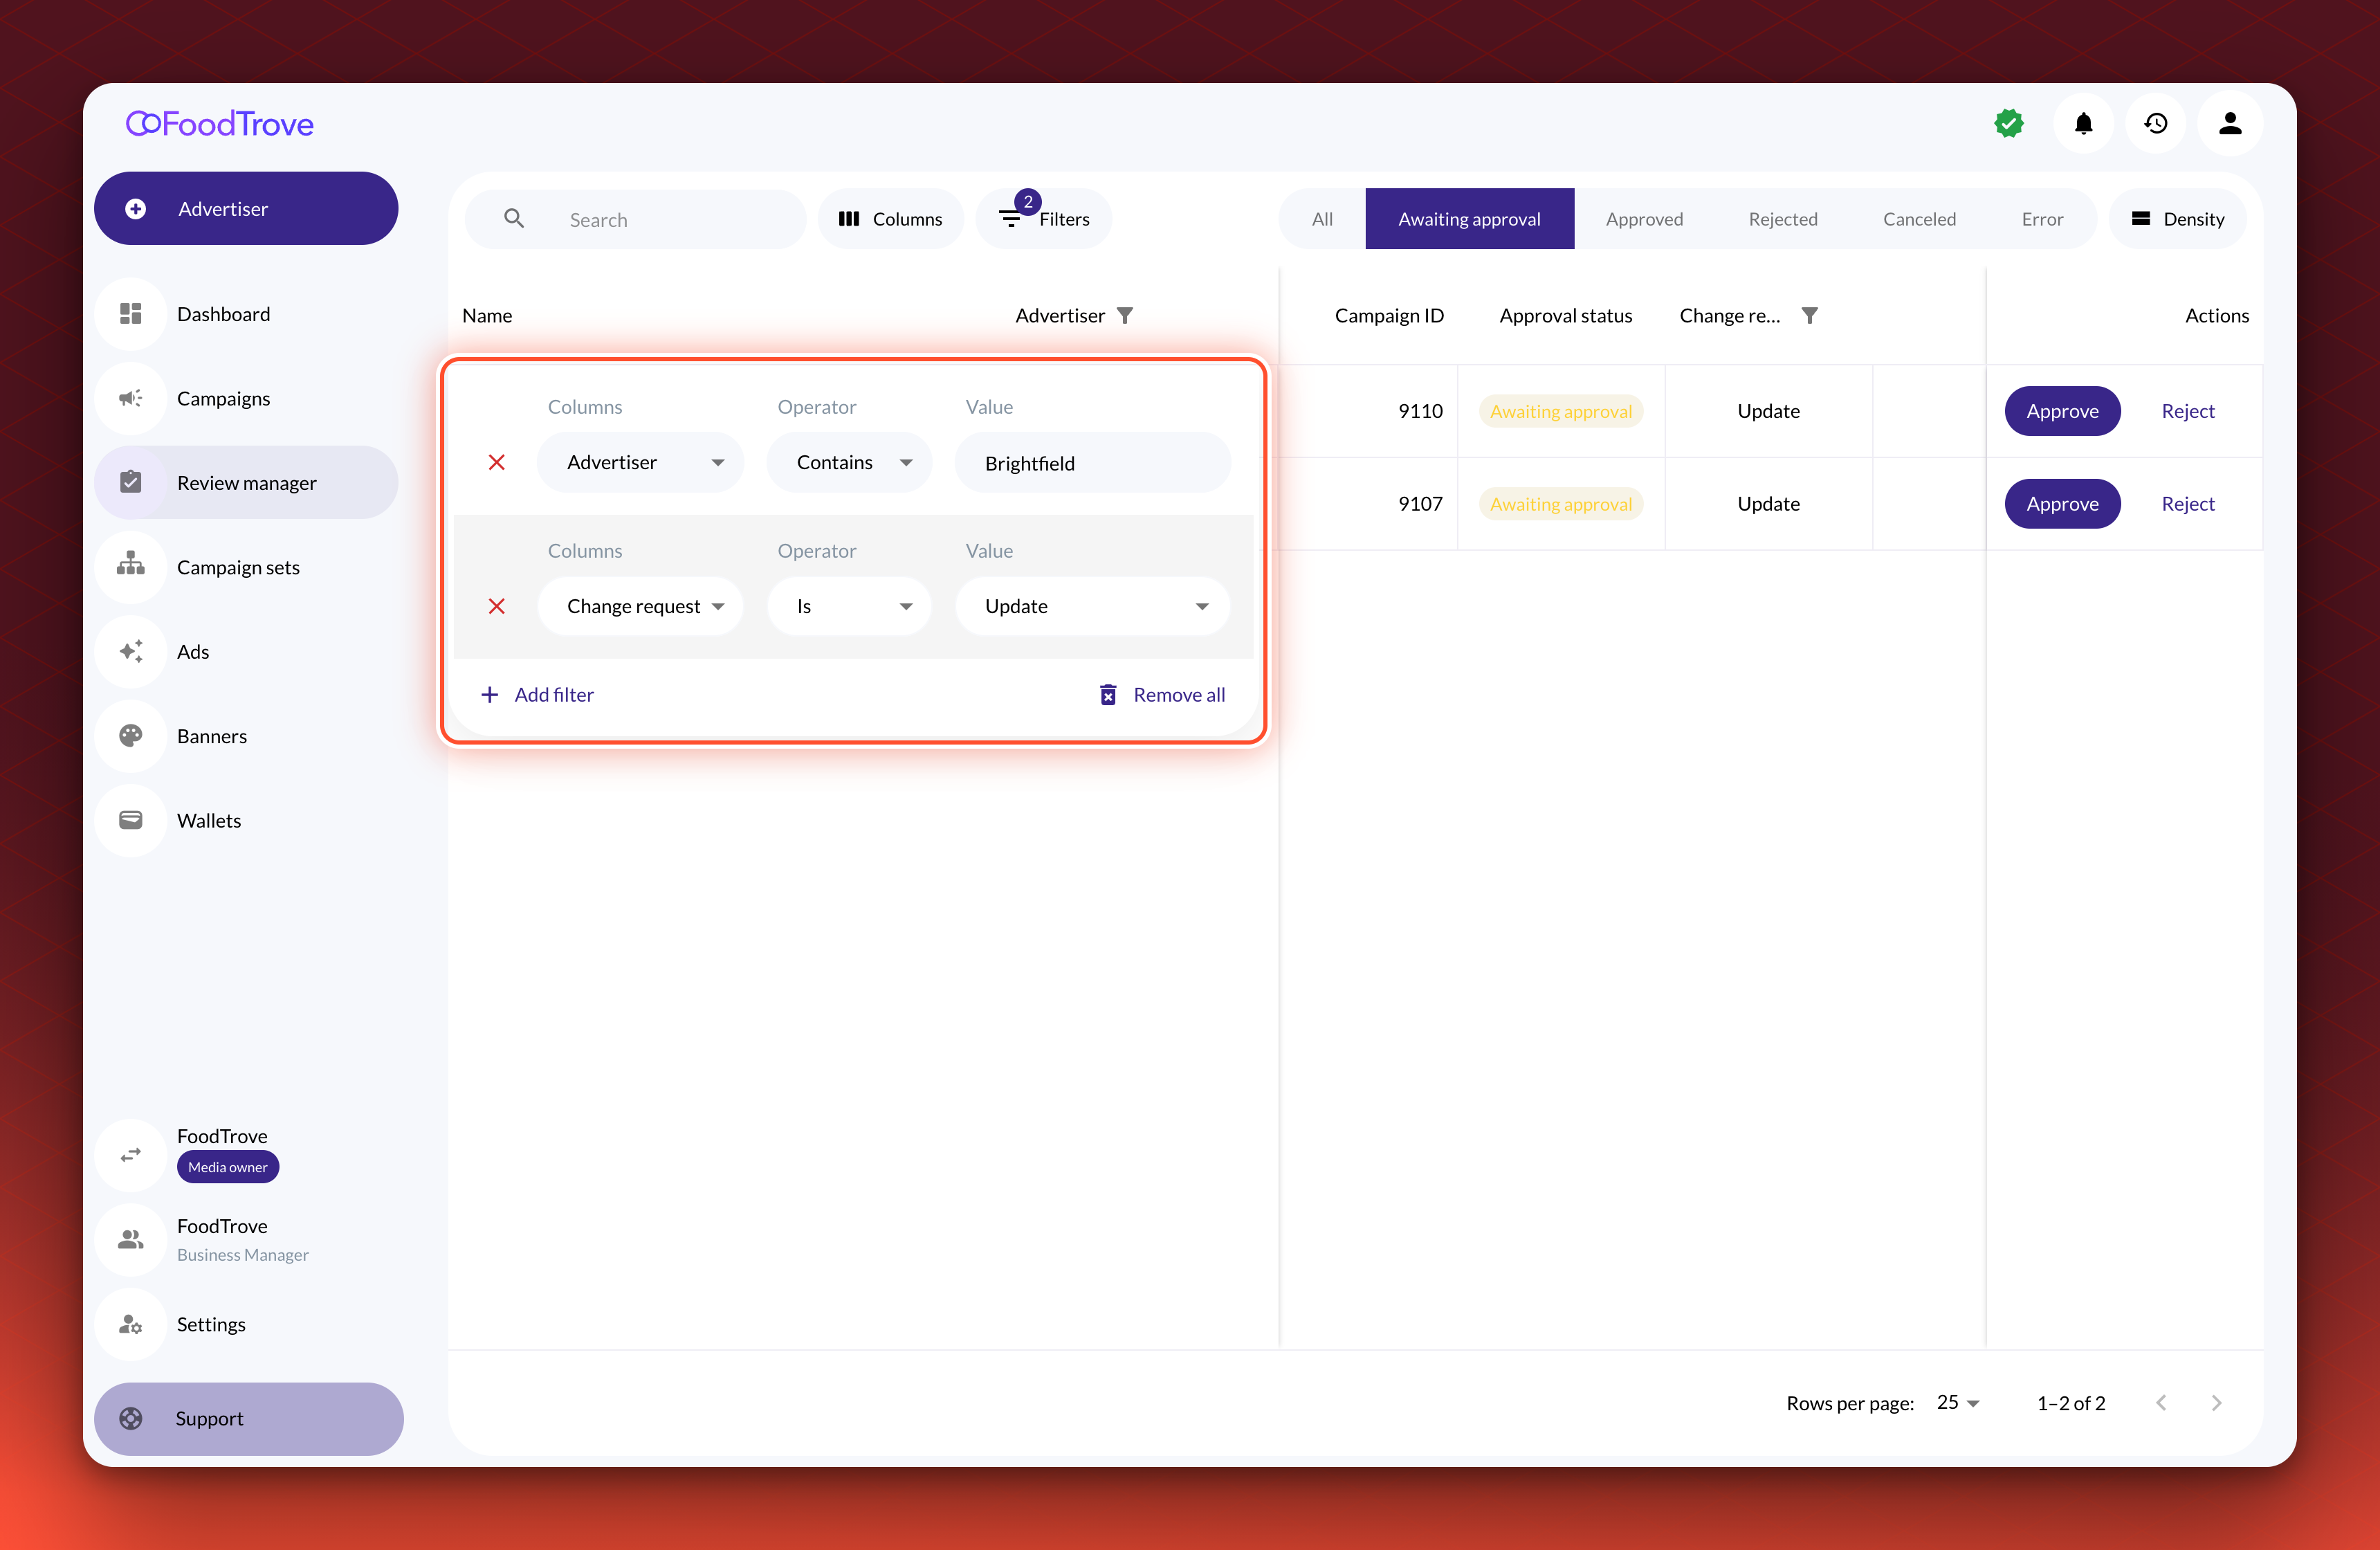2380x1550 pixels.
Task: Expand the Advertiser column dropdown
Action: 641,462
